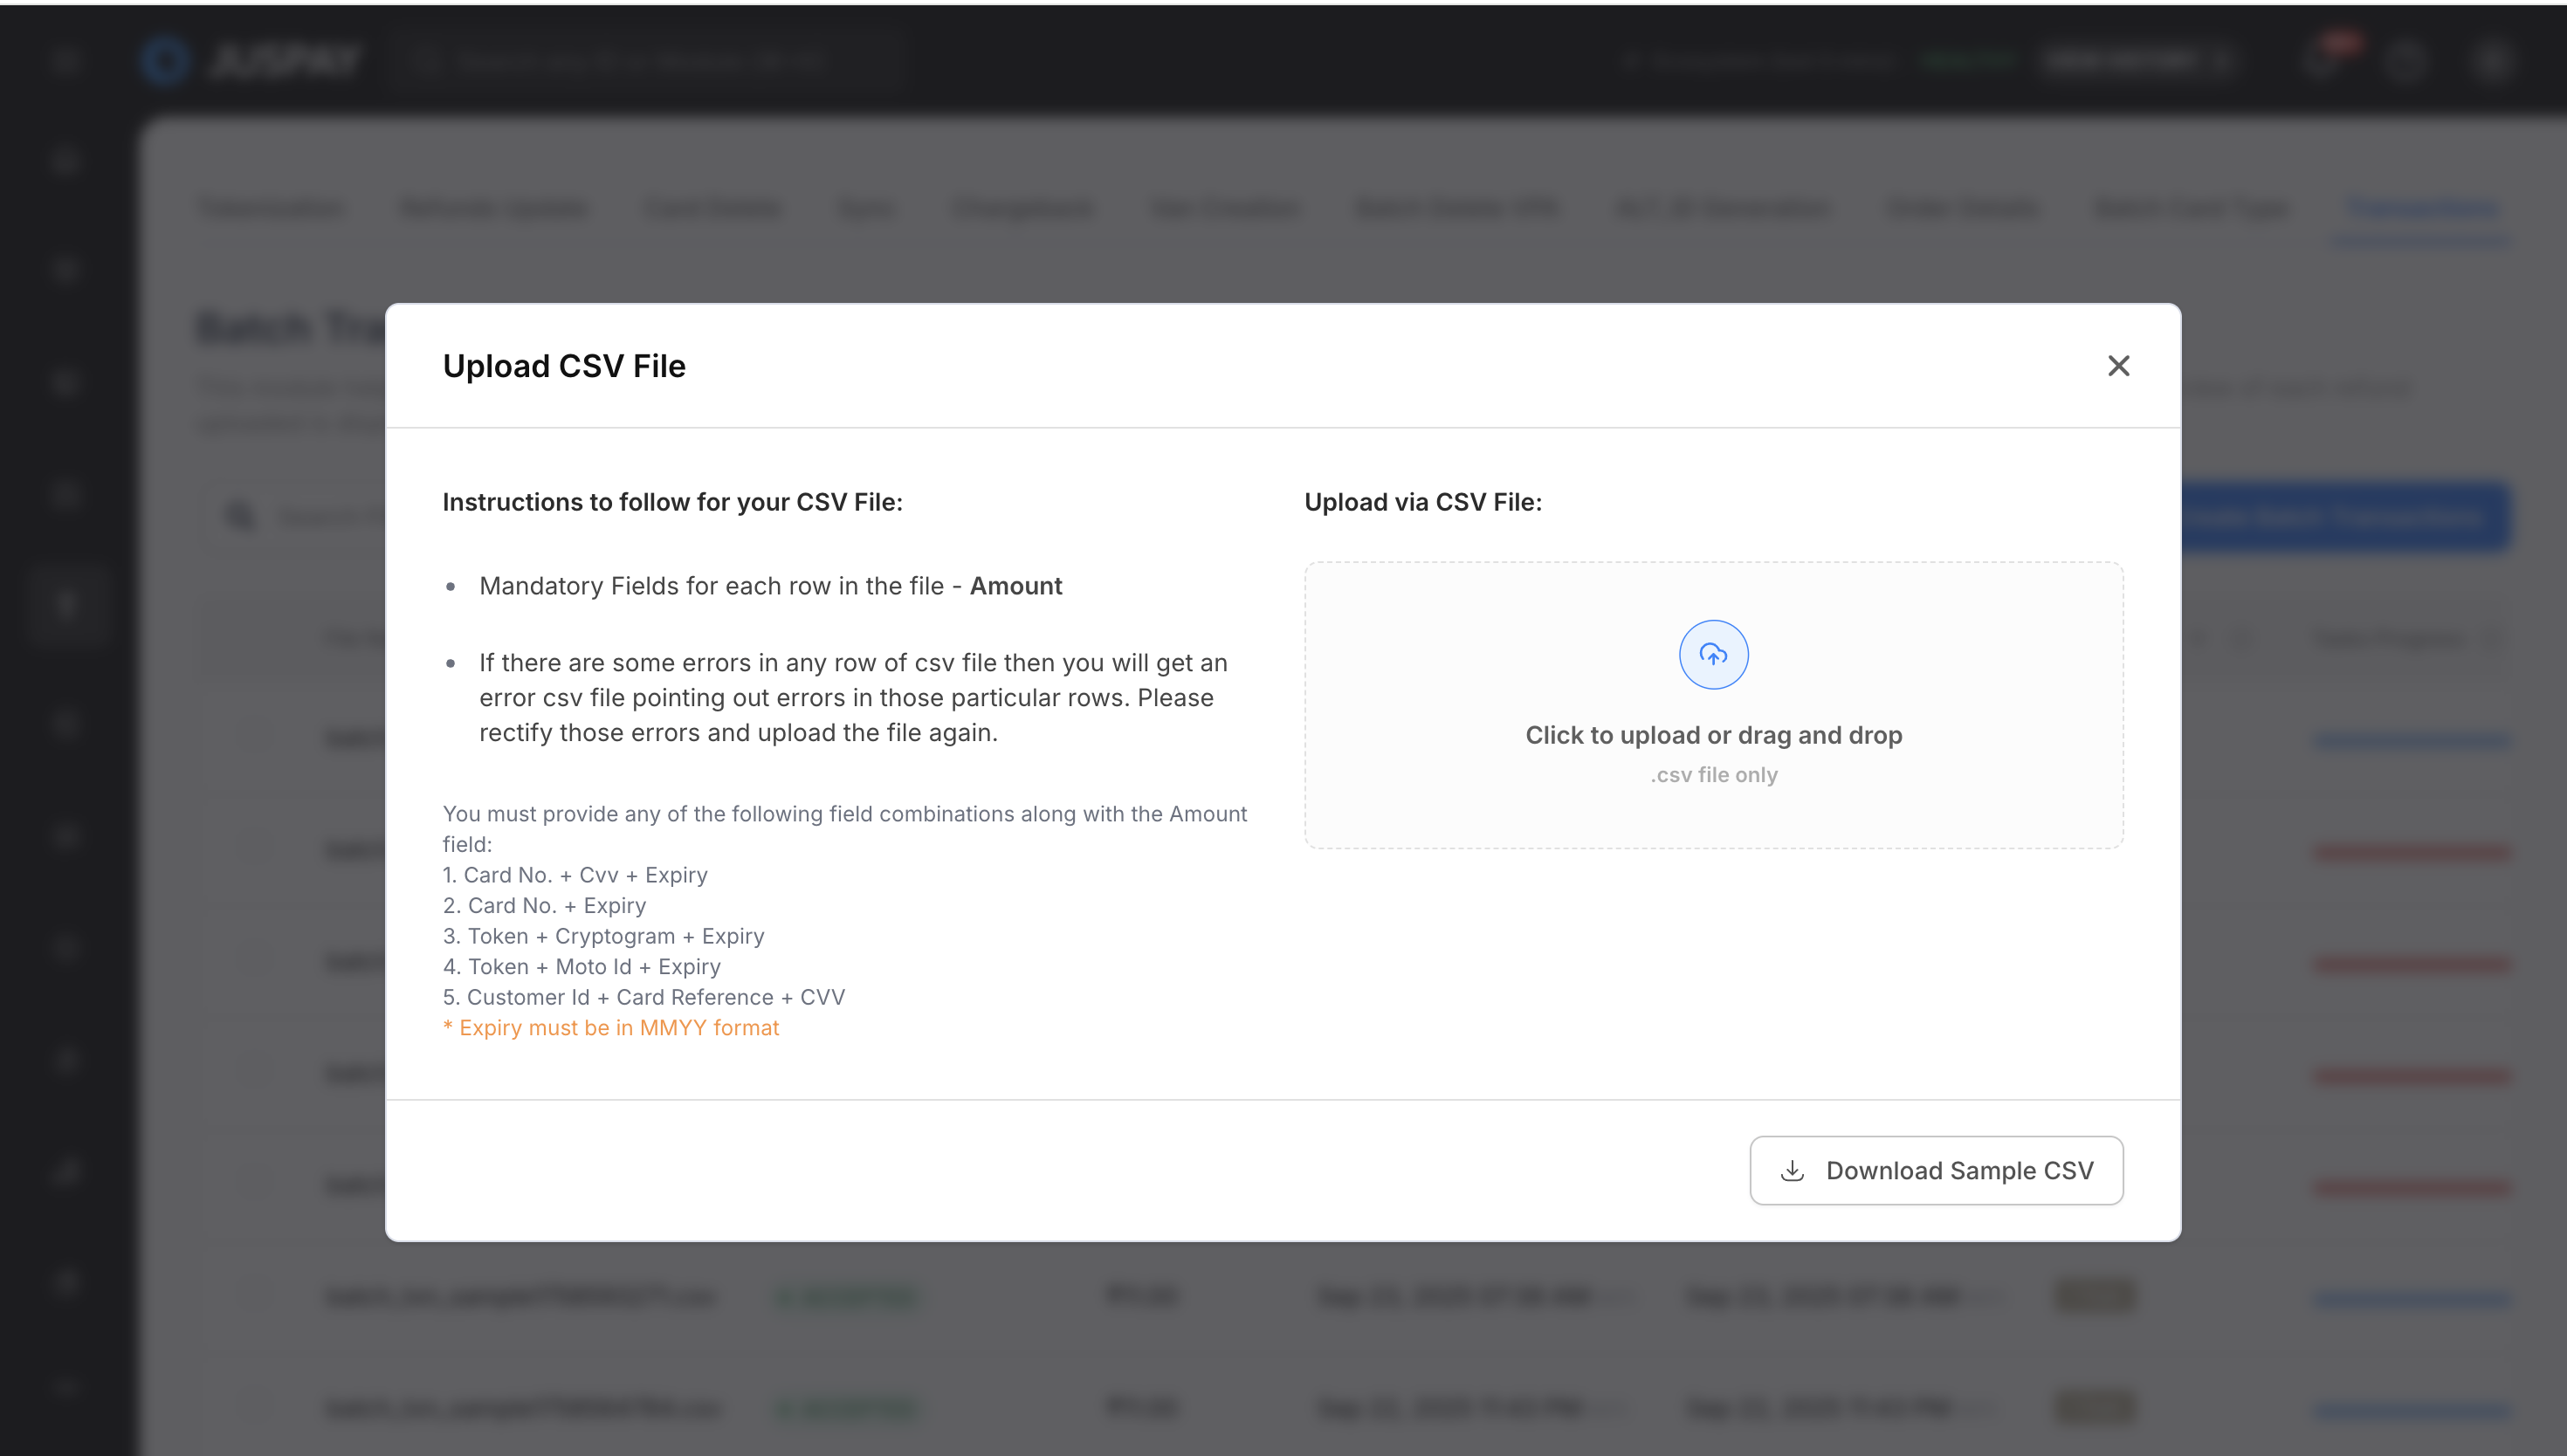Click the Juspay logo

click(250, 60)
